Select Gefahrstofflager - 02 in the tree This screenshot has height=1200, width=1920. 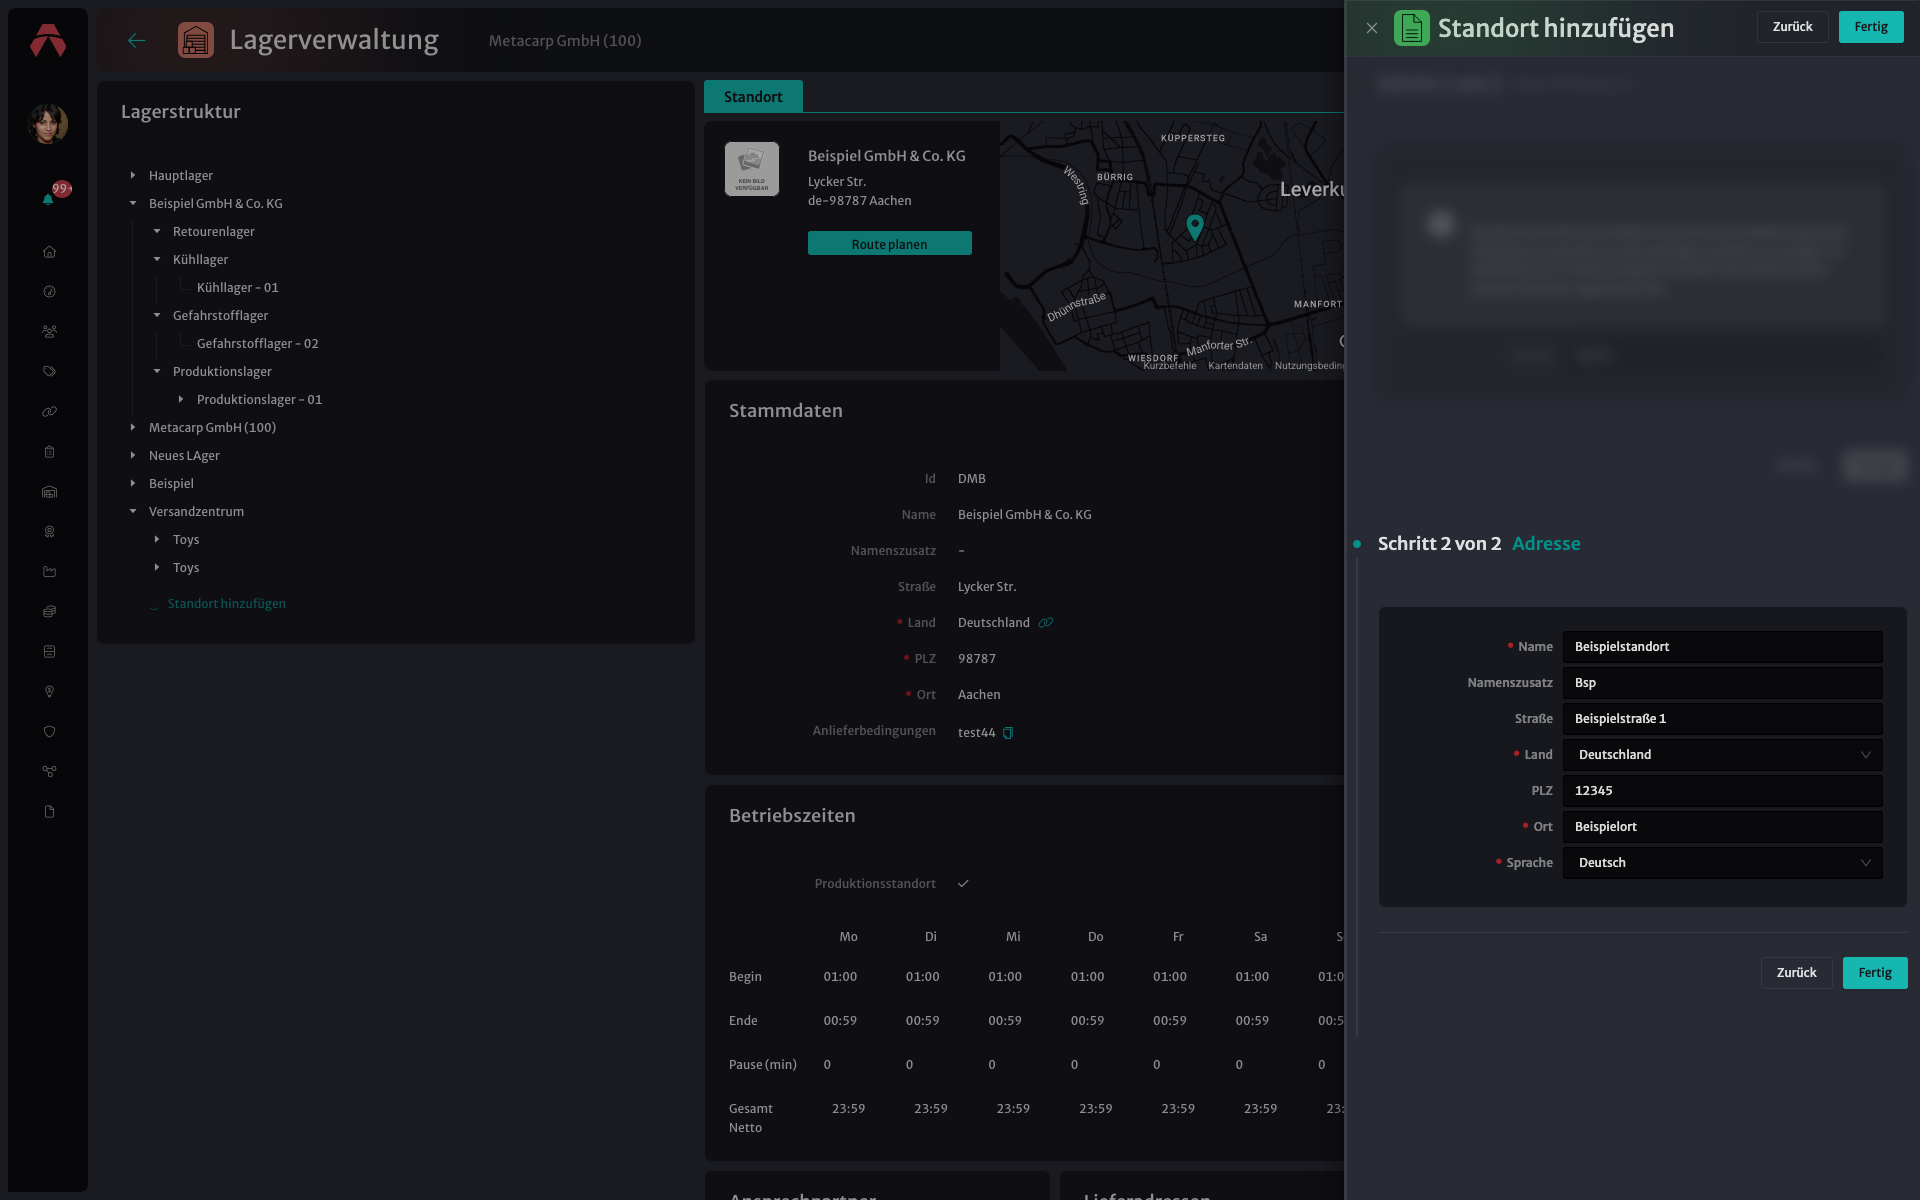pyautogui.click(x=258, y=344)
